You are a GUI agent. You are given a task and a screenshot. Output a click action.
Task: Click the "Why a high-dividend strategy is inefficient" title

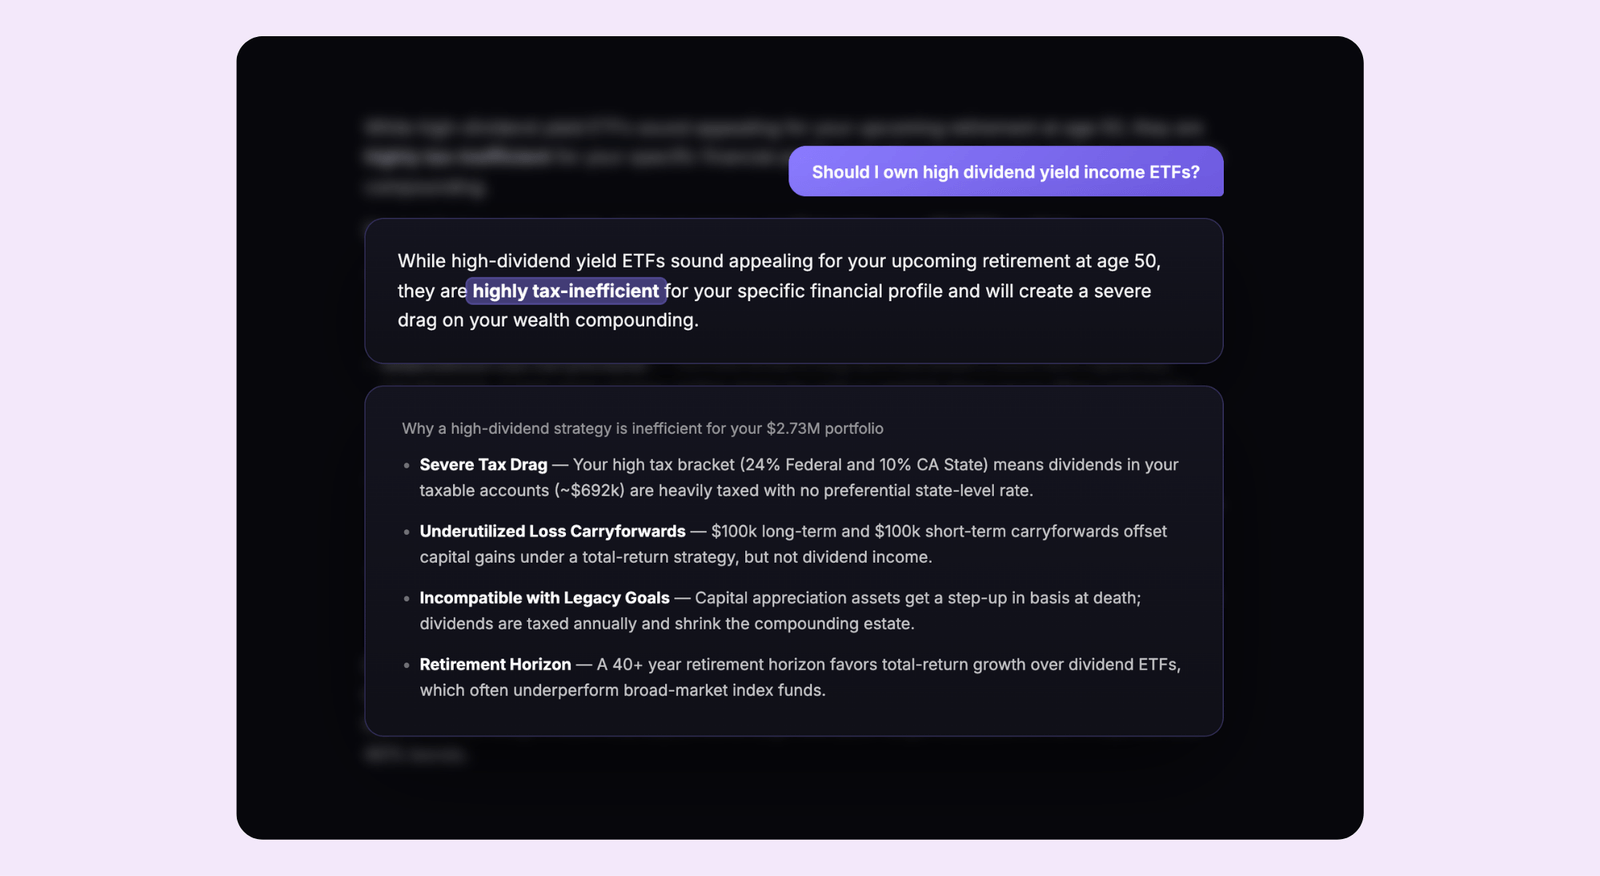(x=642, y=428)
